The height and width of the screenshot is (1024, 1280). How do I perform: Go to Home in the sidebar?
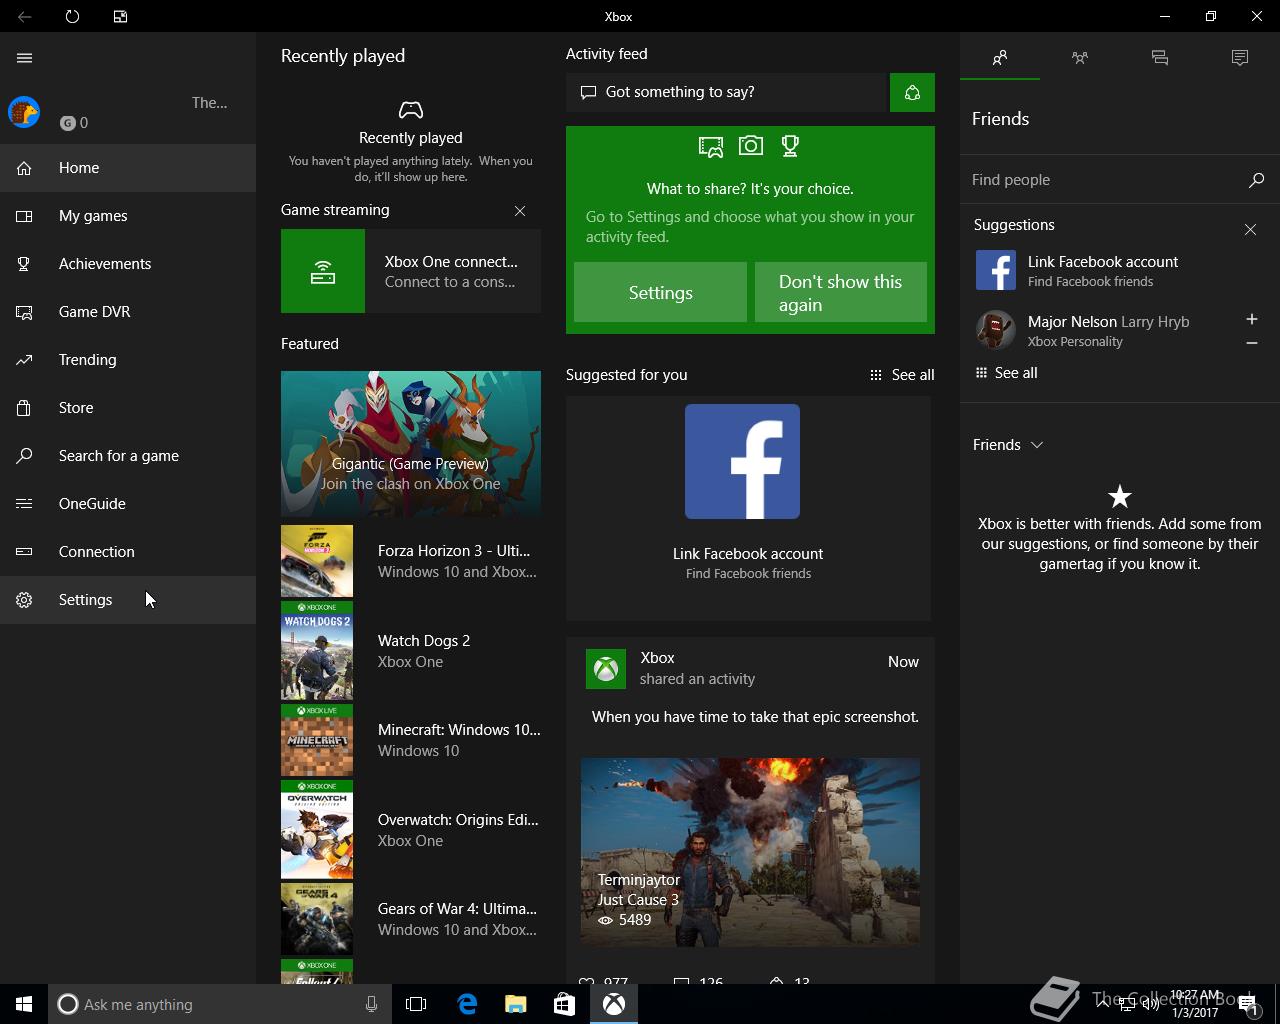coord(128,168)
